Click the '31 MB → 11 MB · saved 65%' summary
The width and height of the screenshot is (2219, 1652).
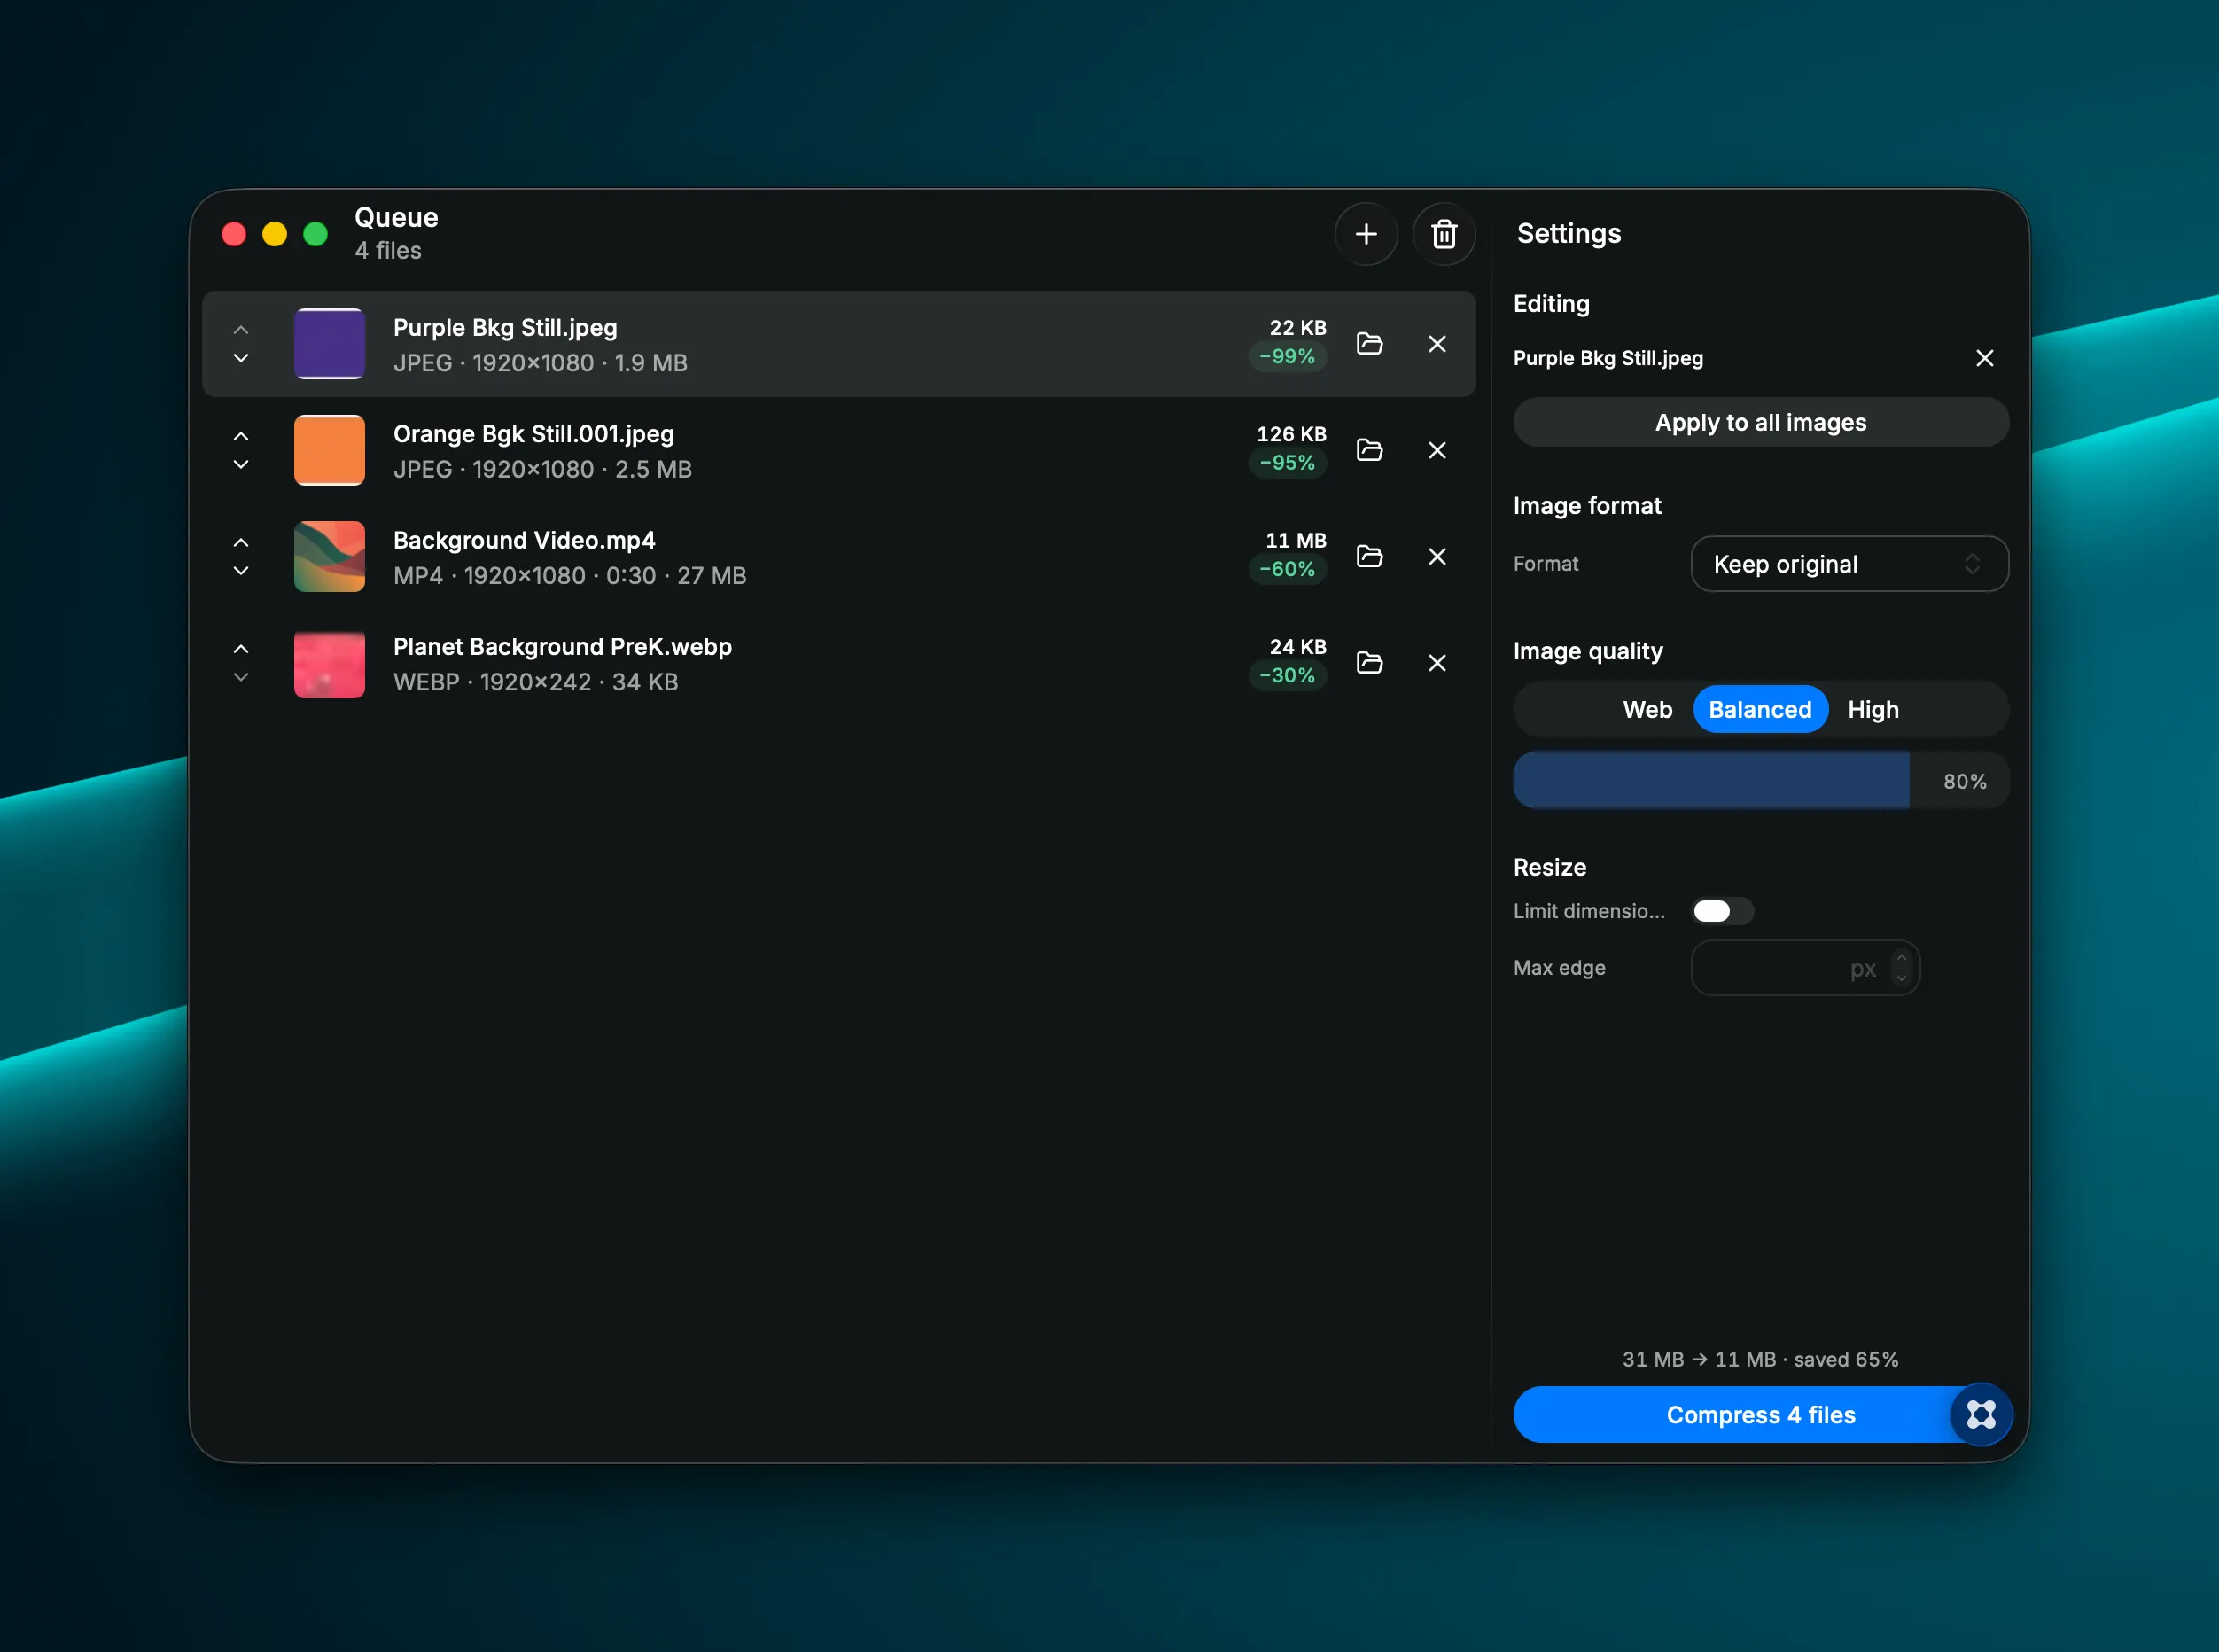(x=1760, y=1359)
